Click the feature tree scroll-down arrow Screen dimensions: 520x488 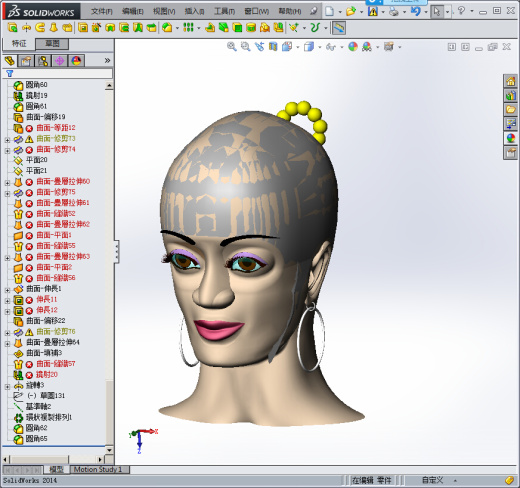(109, 450)
